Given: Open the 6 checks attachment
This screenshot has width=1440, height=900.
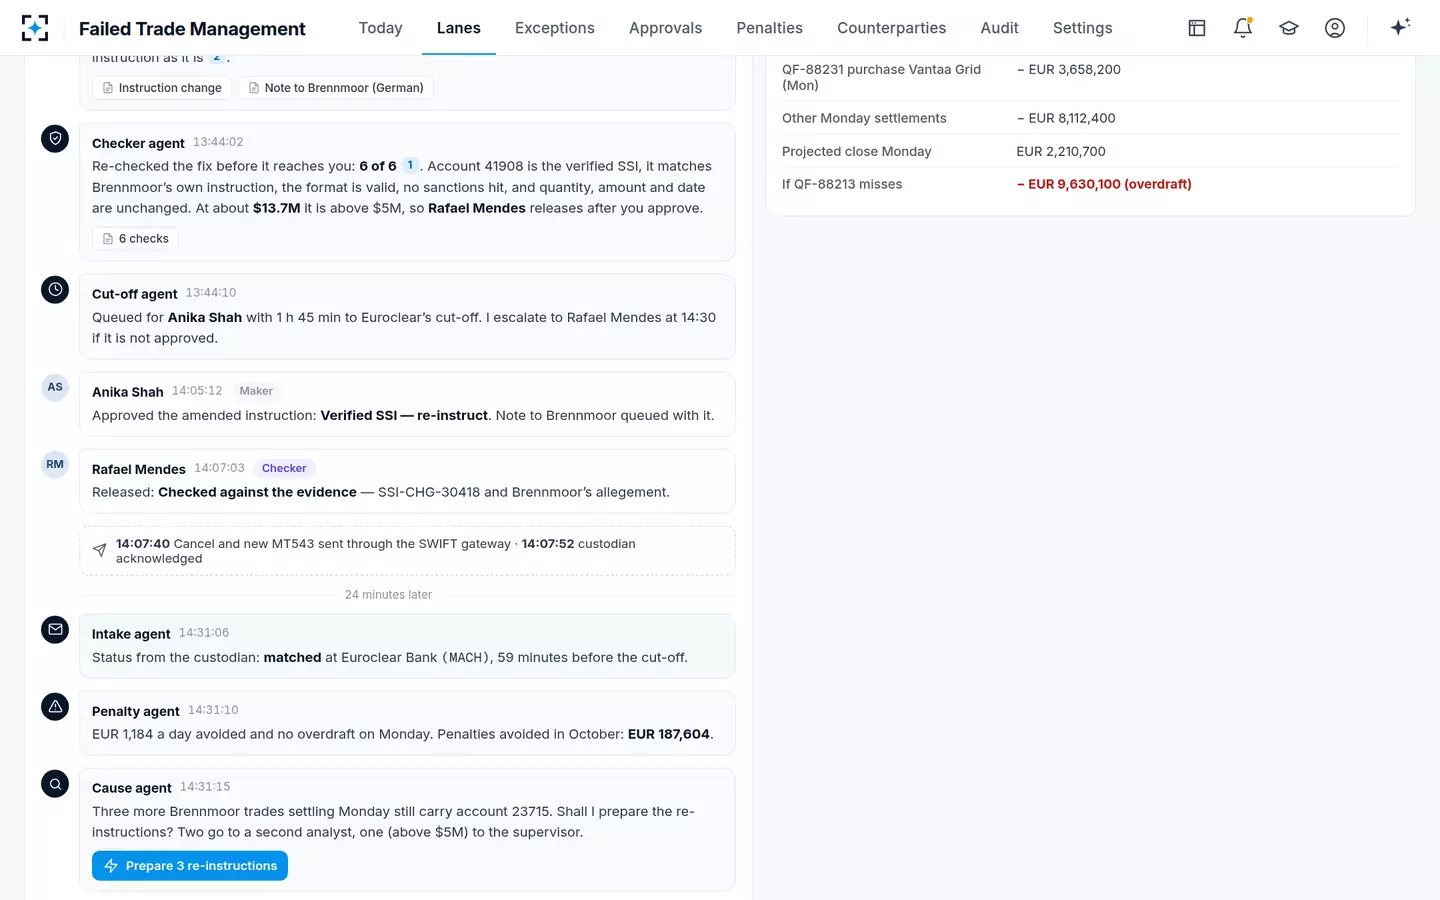Looking at the screenshot, I should pos(136,239).
